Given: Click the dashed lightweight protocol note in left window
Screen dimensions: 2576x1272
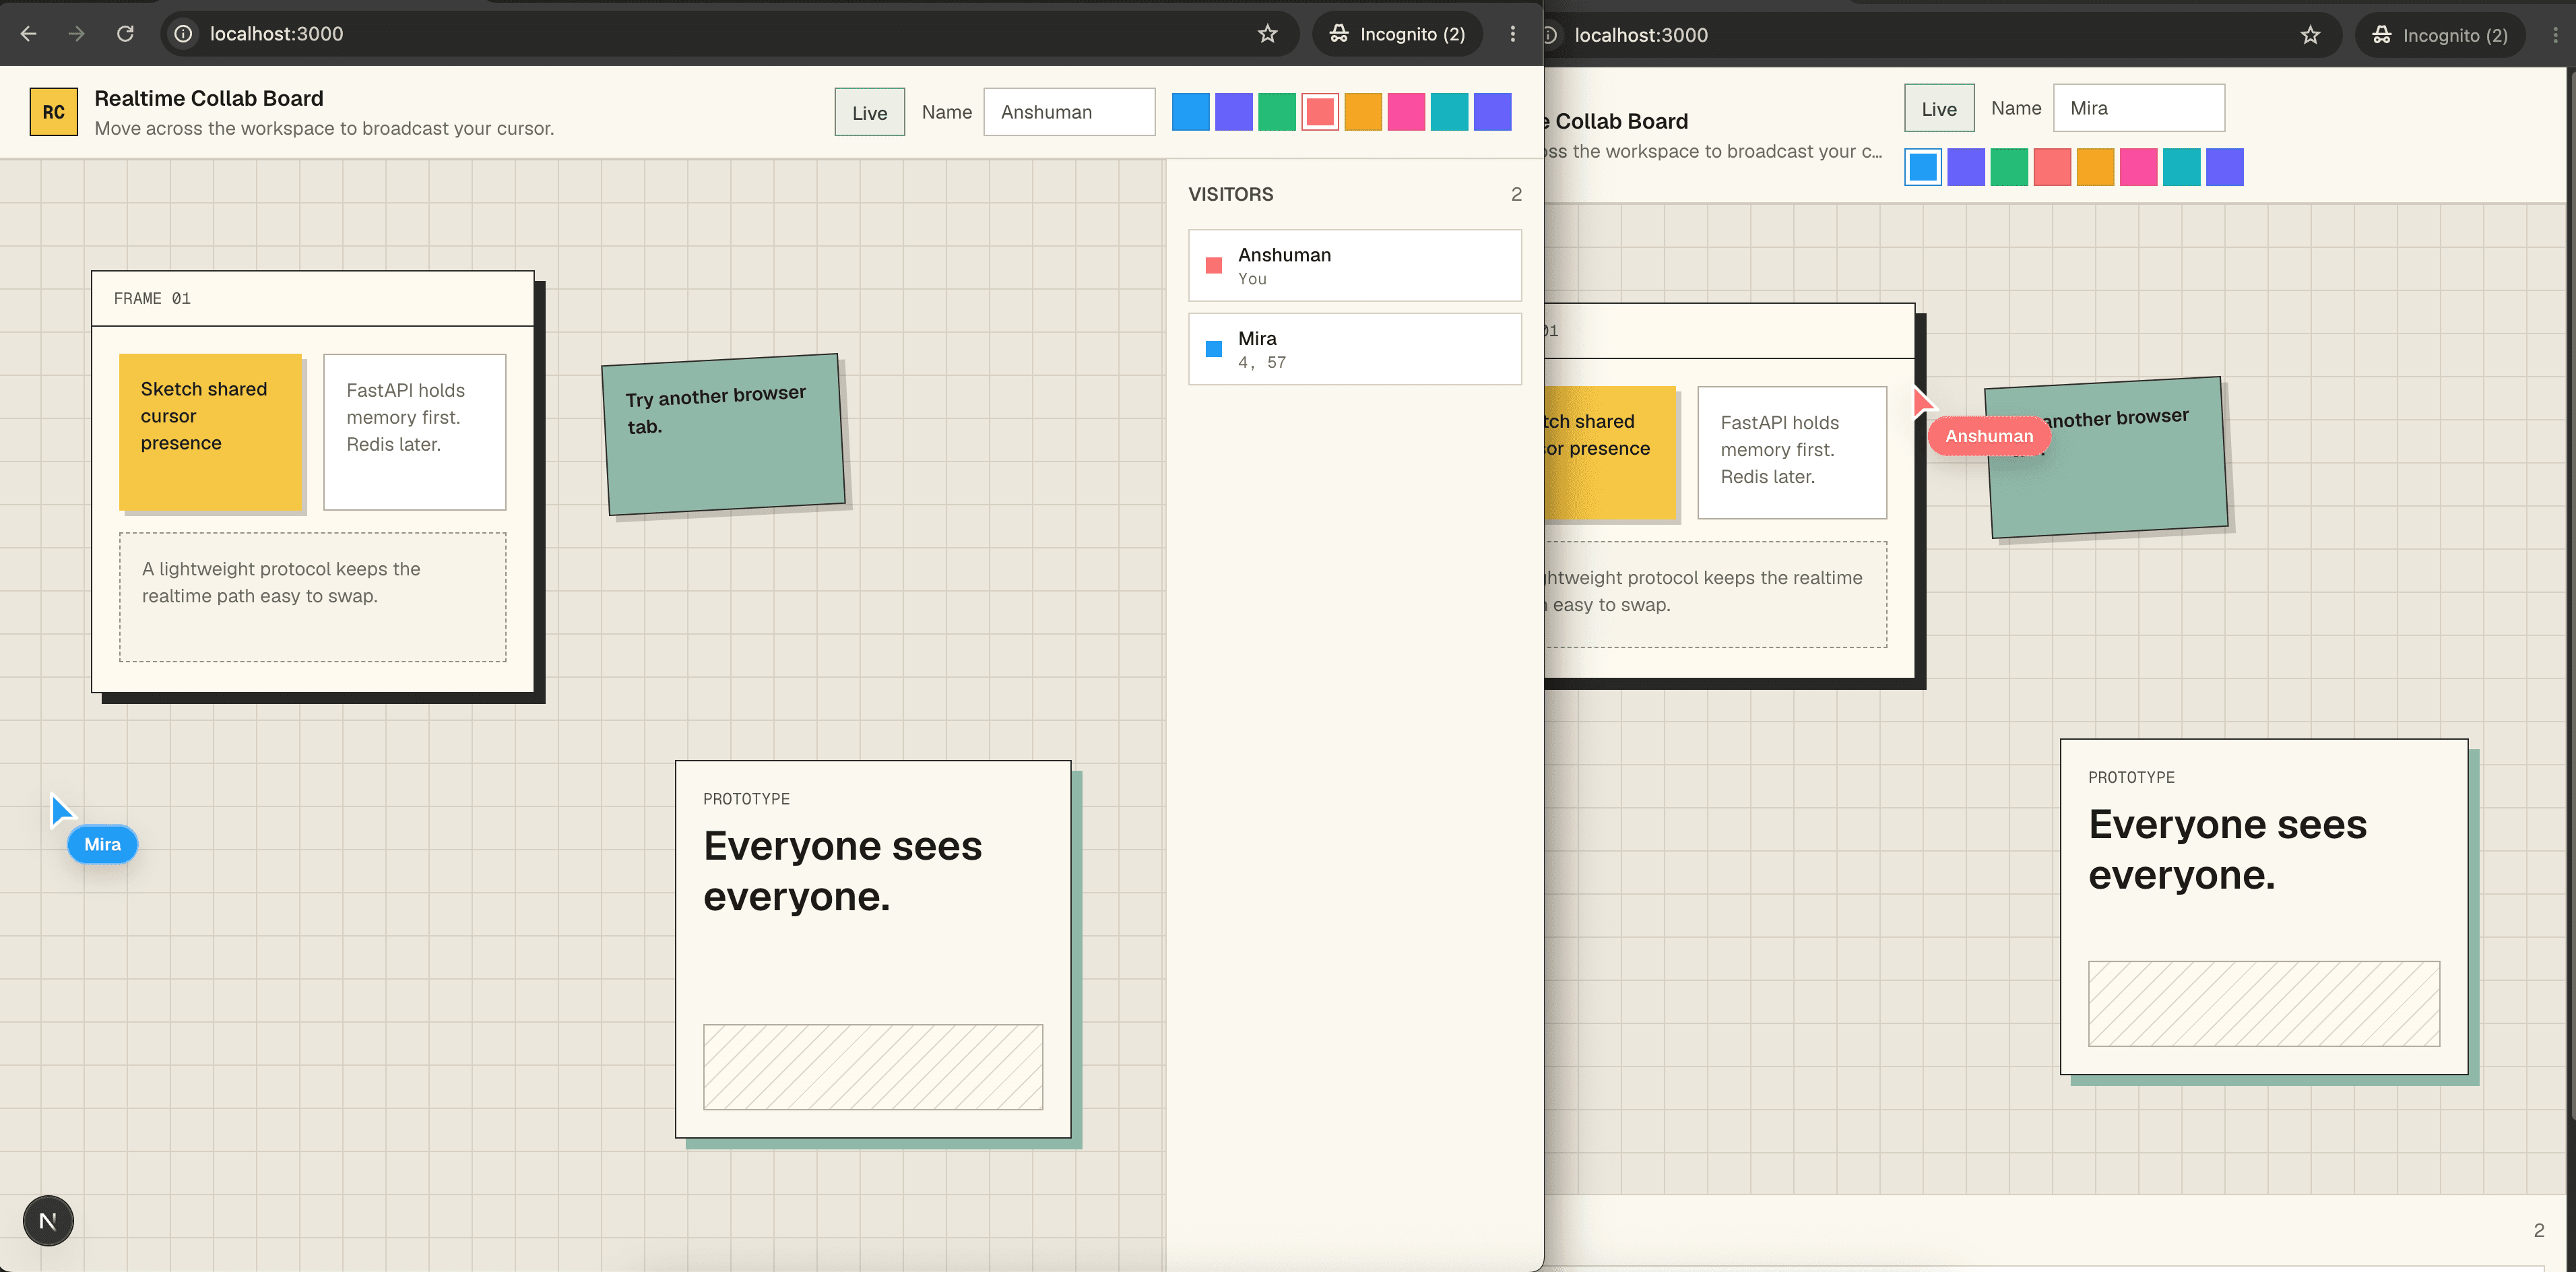Looking at the screenshot, I should coord(313,597).
